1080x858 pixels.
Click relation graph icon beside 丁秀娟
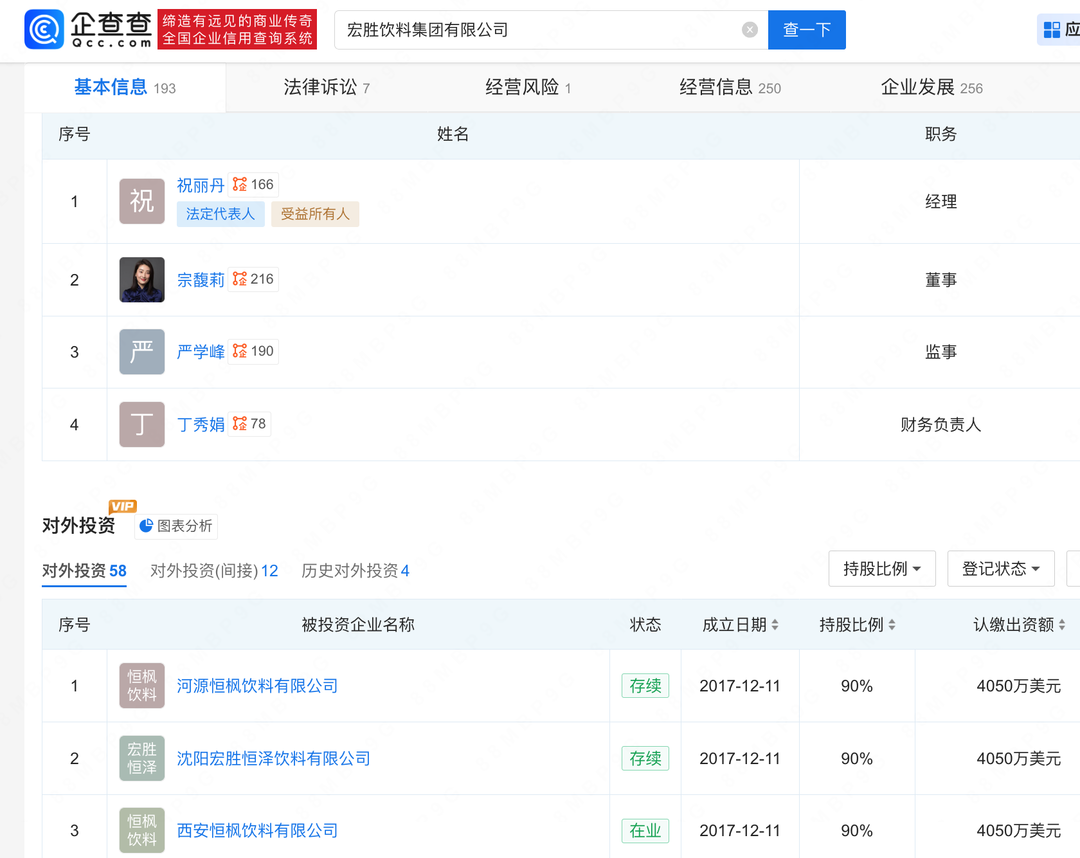(240, 424)
